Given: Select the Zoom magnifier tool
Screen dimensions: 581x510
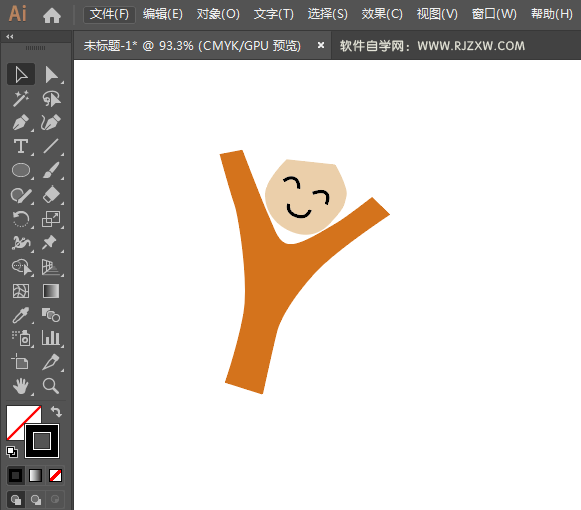Looking at the screenshot, I should coord(51,386).
